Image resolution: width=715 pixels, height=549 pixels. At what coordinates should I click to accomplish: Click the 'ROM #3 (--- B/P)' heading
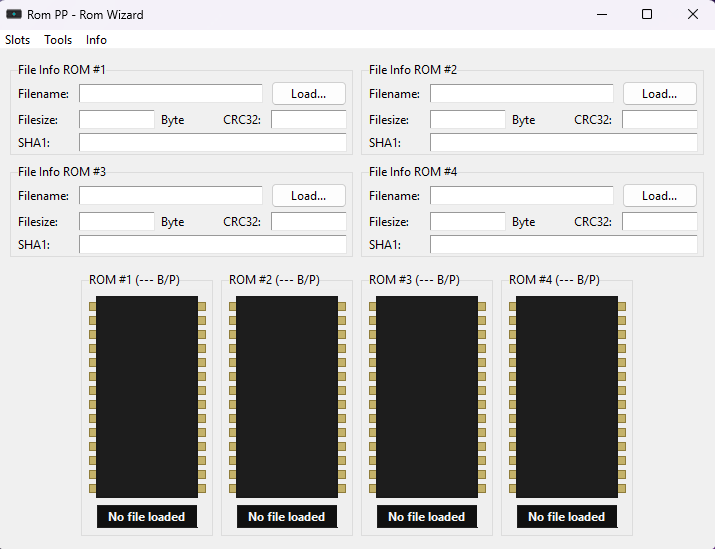[x=414, y=280]
